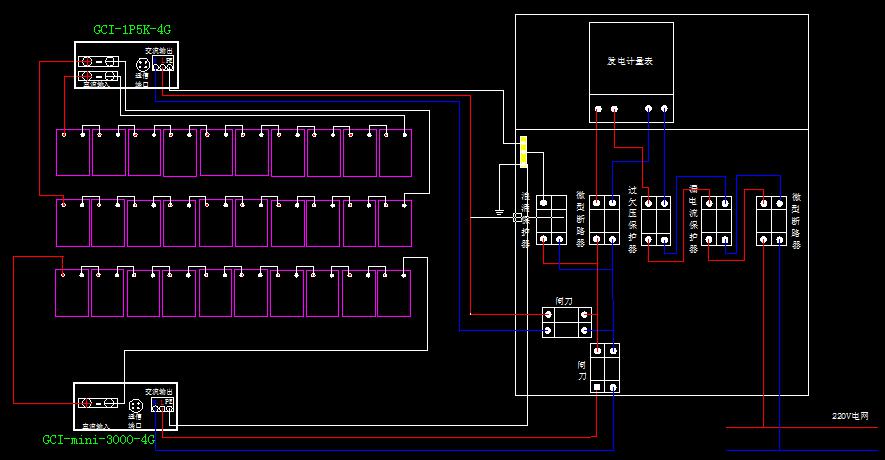Click the ground symbol near the surge protector
The width and height of the screenshot is (885, 460).
pyautogui.click(x=499, y=212)
